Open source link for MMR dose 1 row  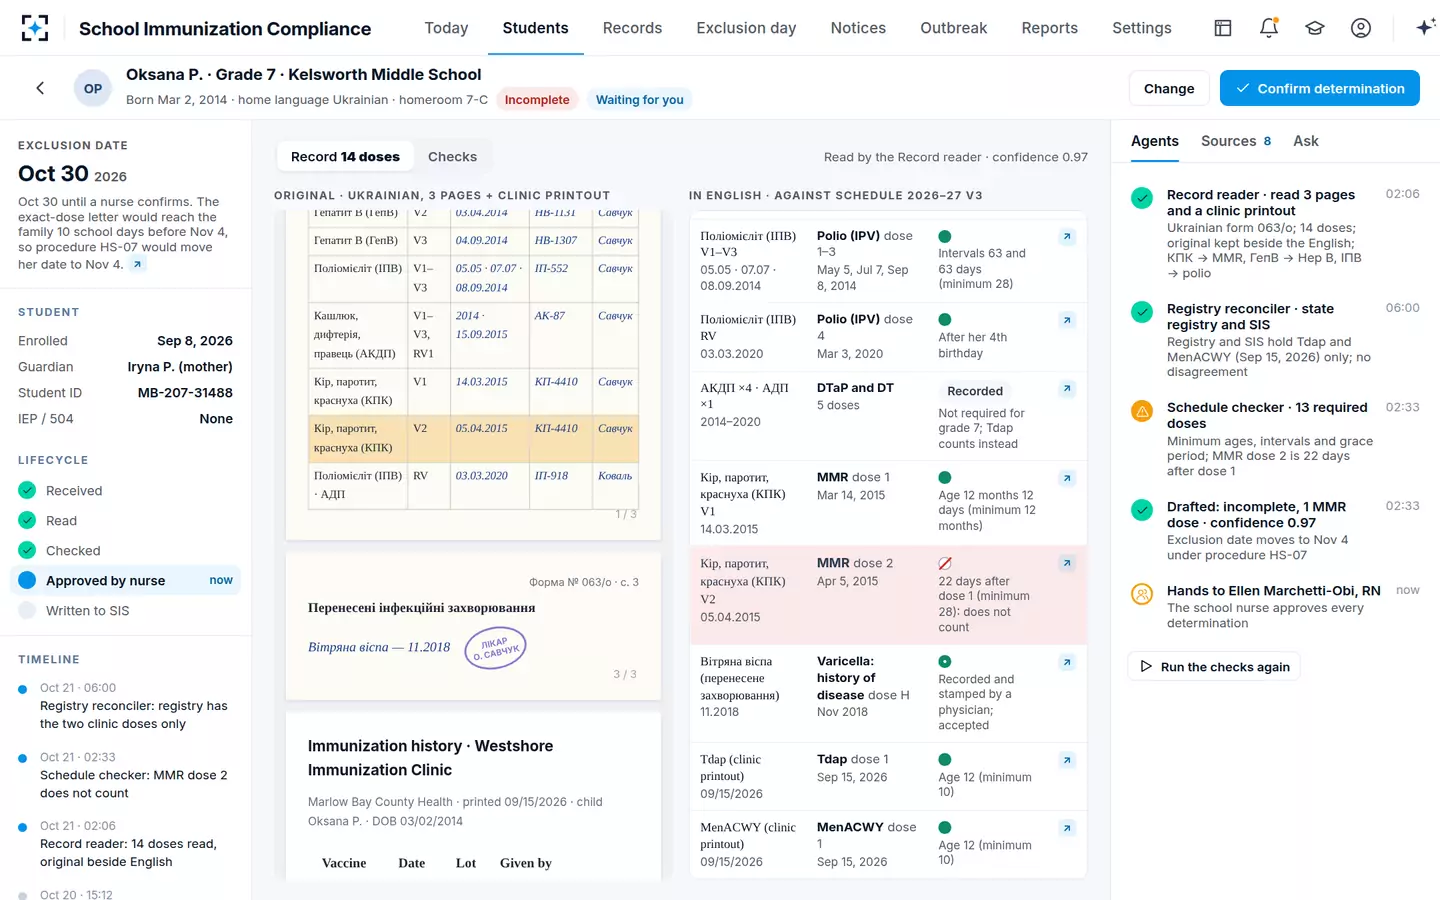point(1067,479)
